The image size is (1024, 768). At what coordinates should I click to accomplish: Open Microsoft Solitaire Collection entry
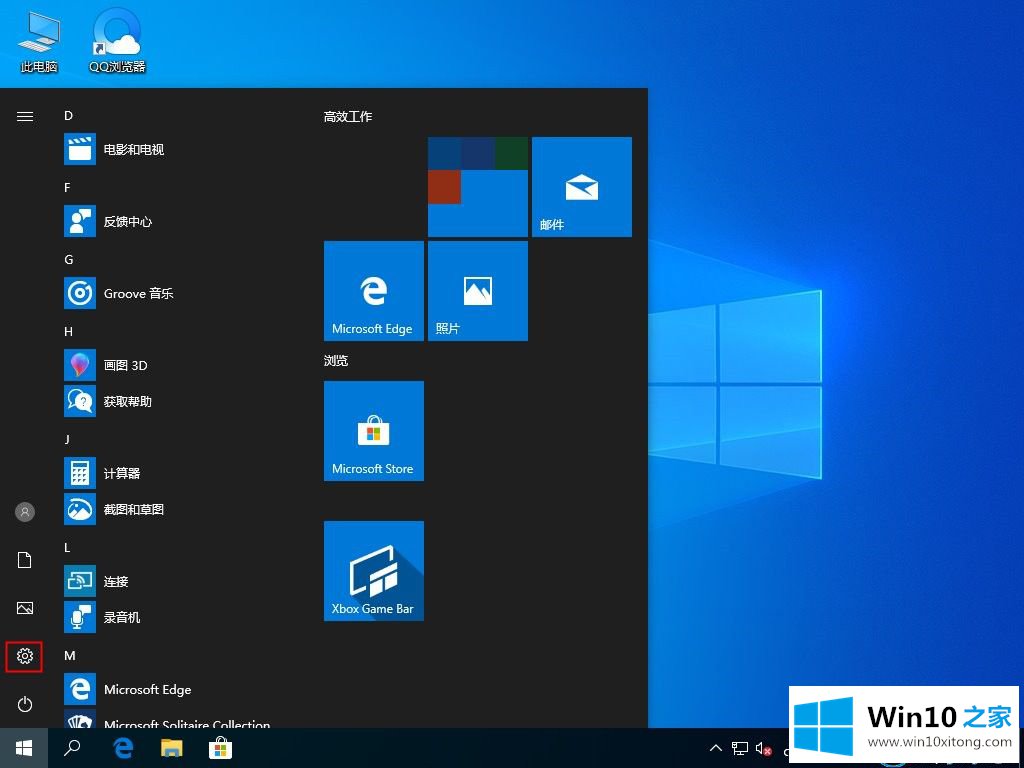177,718
